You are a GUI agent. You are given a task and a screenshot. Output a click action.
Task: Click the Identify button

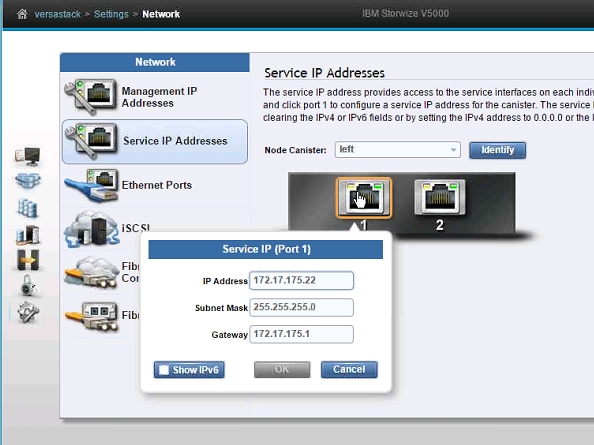tap(497, 150)
